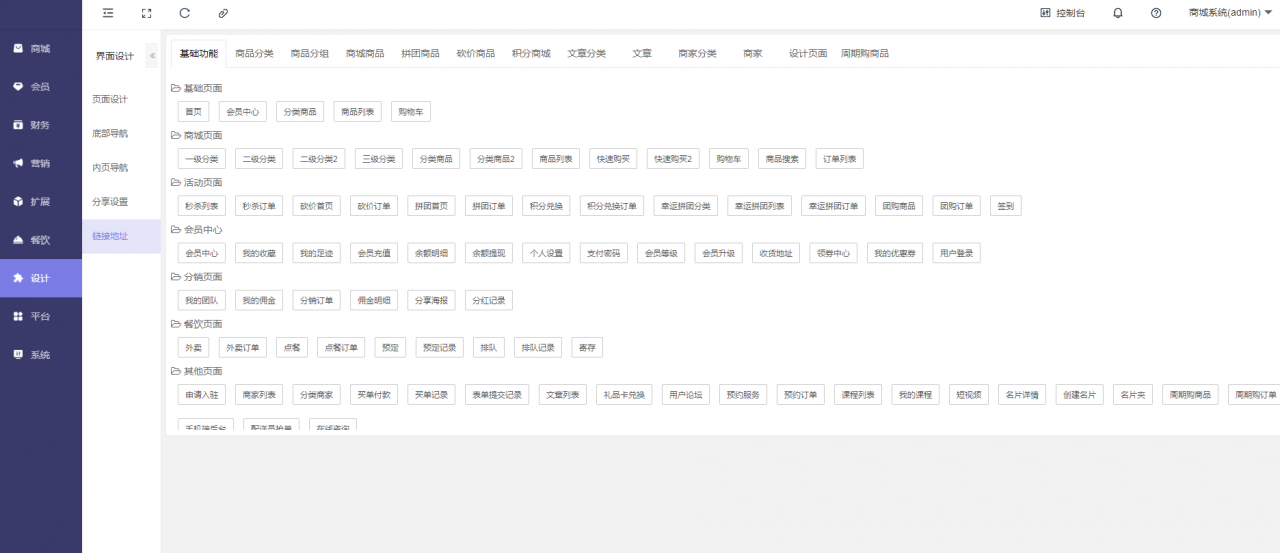Click the 秒杀列表 link button
The height and width of the screenshot is (553, 1280).
coord(202,206)
